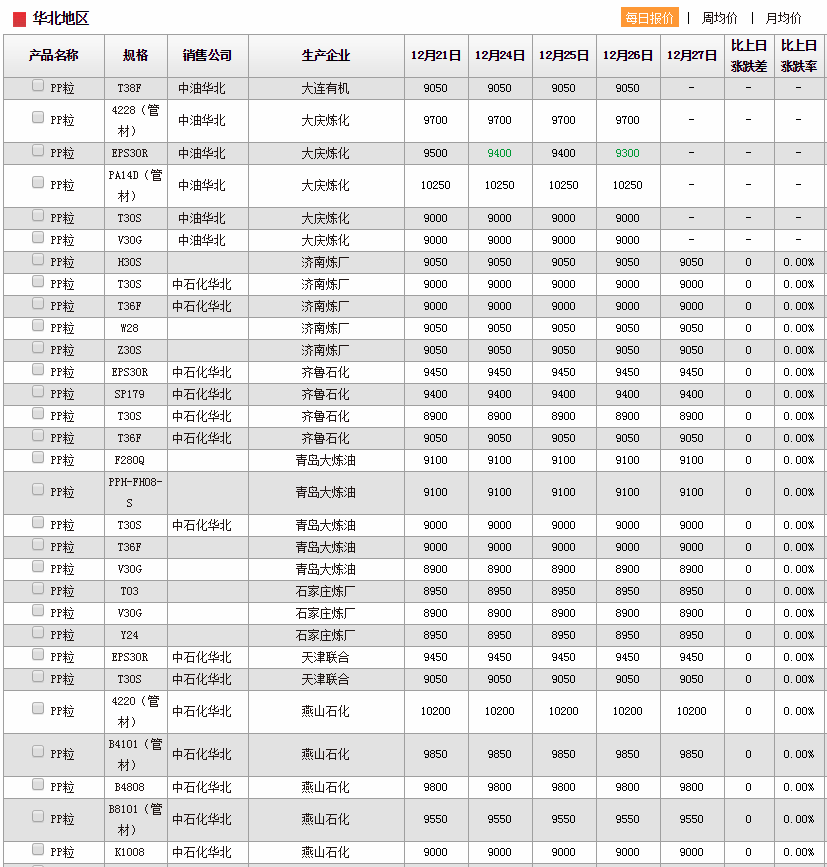Select the PA14D（管材）row checkbox
The width and height of the screenshot is (827, 867).
(38, 183)
